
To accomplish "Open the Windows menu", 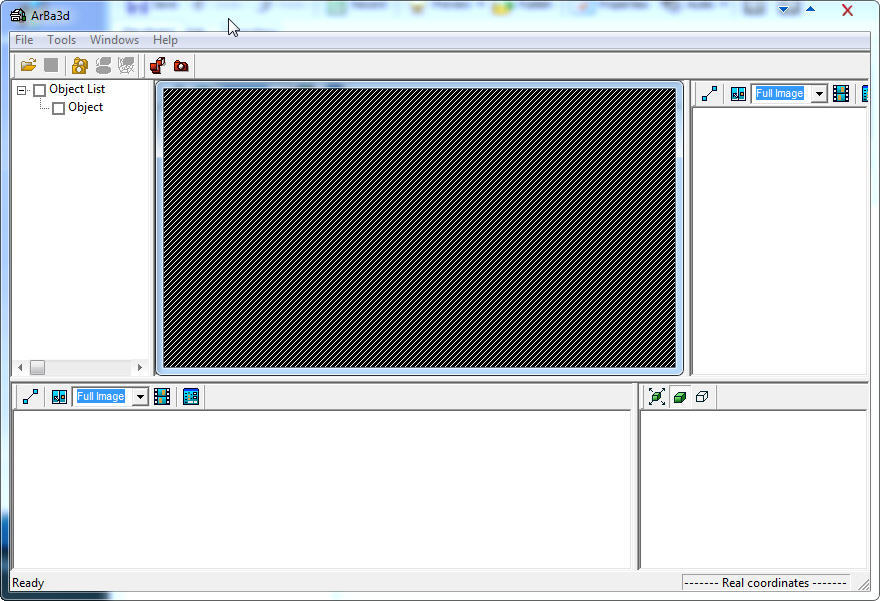I will [114, 40].
